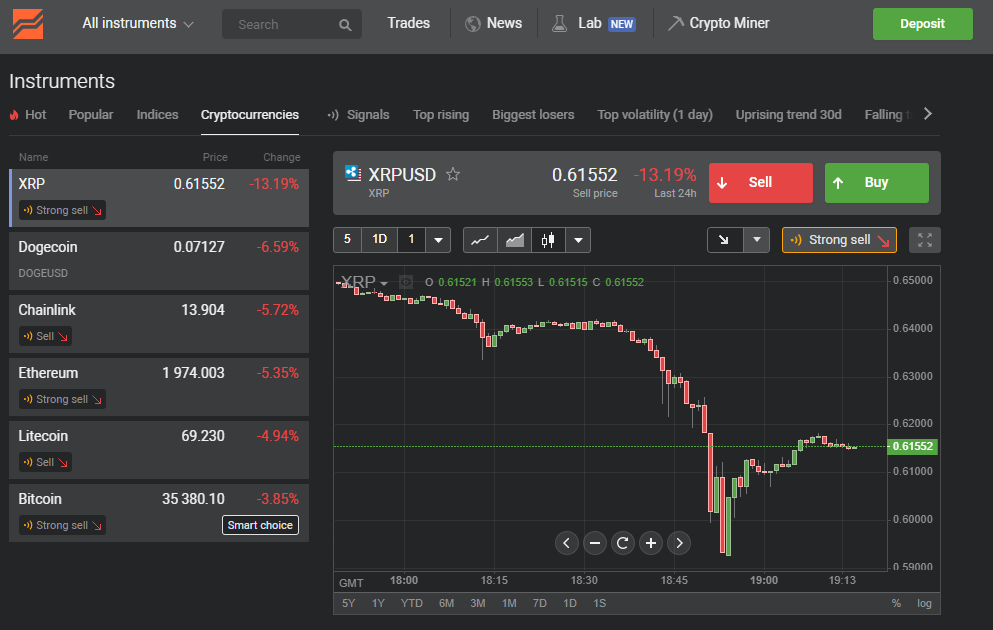993x630 pixels.
Task: Click the Sell signal badge under Chainlink
Action: coord(45,336)
